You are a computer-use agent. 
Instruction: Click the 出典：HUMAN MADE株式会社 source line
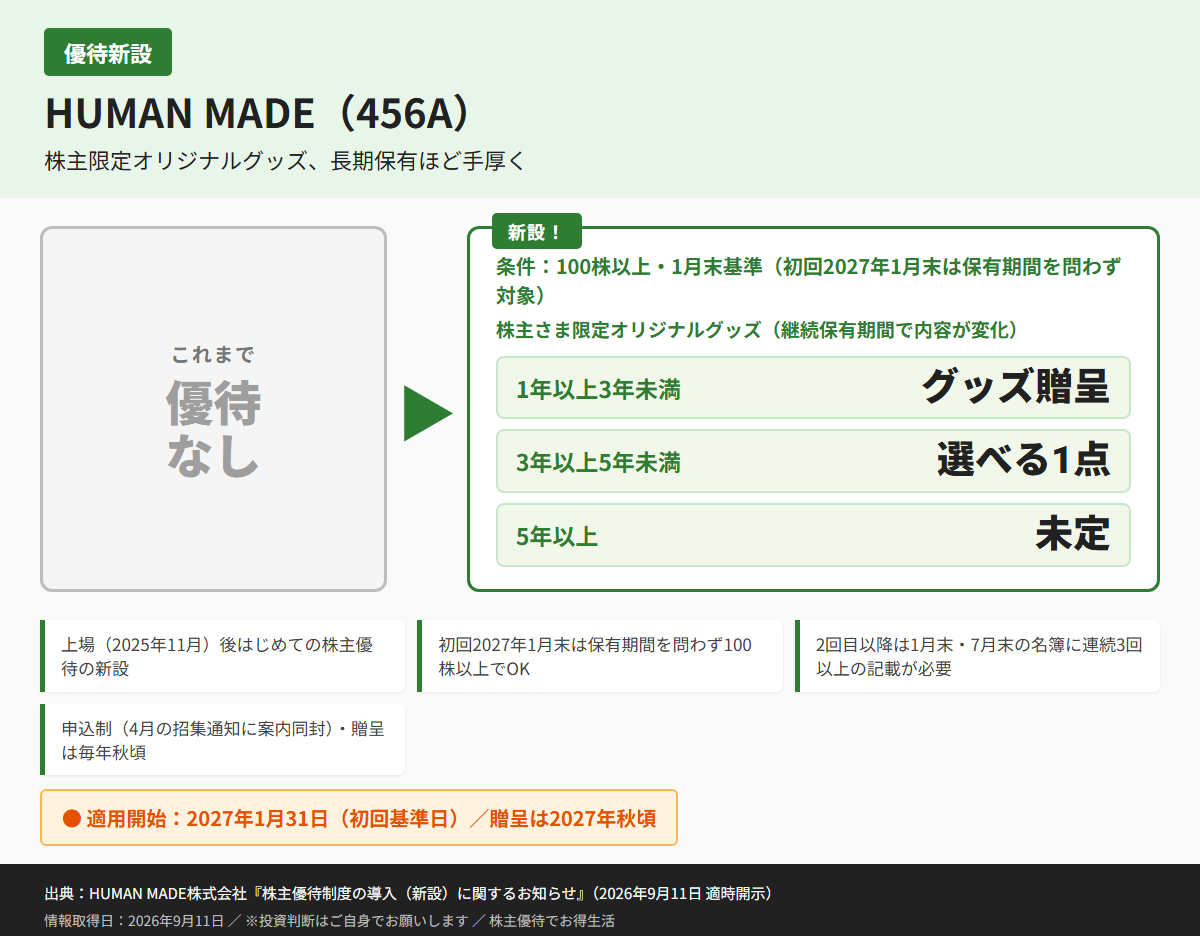(408, 893)
